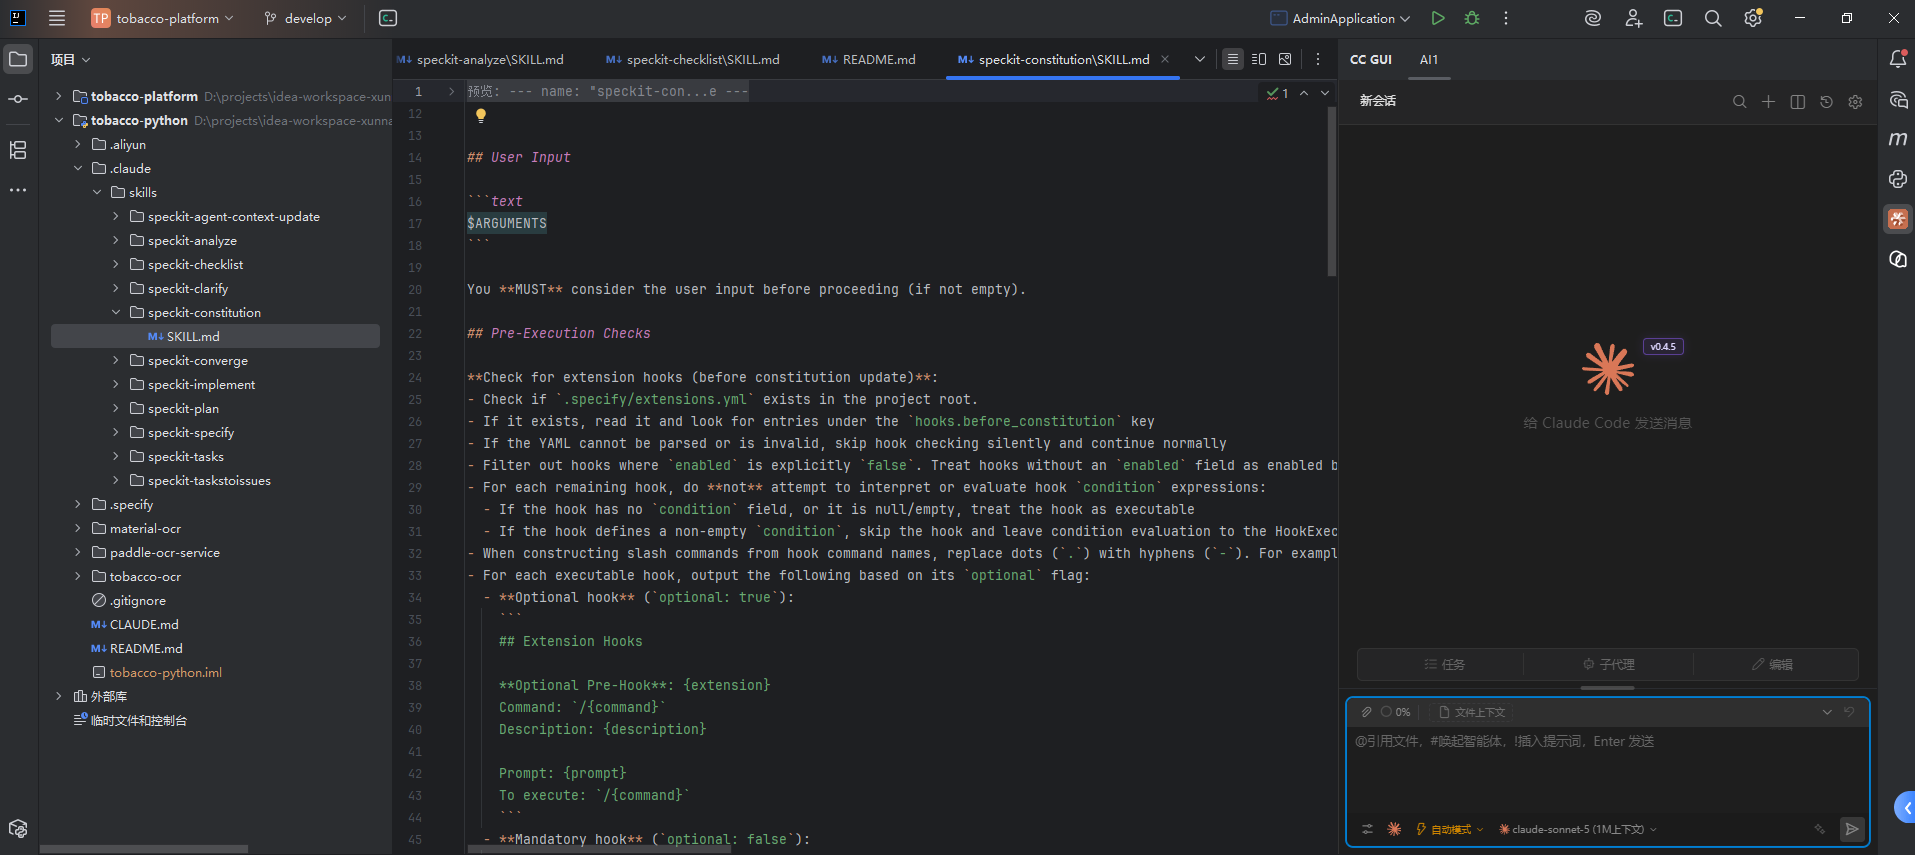
Task: Run AdminApplication with the green play icon
Action: pos(1438,18)
